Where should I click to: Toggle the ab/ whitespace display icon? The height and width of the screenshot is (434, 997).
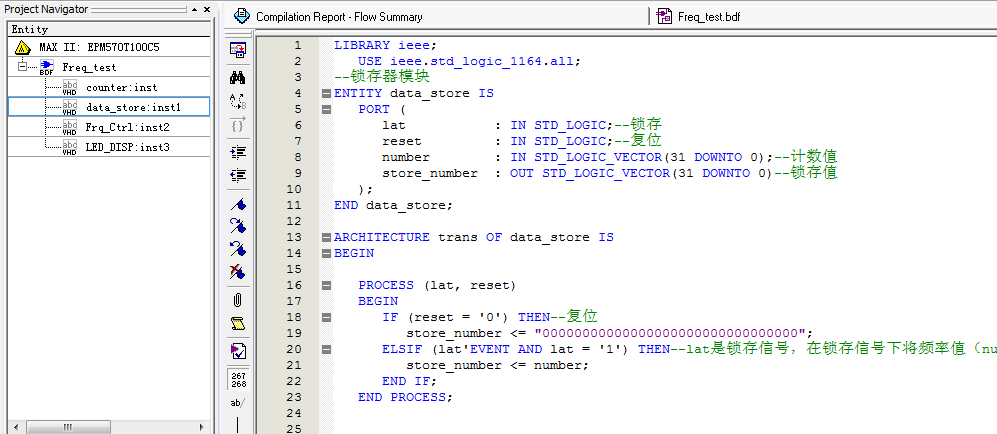[238, 403]
